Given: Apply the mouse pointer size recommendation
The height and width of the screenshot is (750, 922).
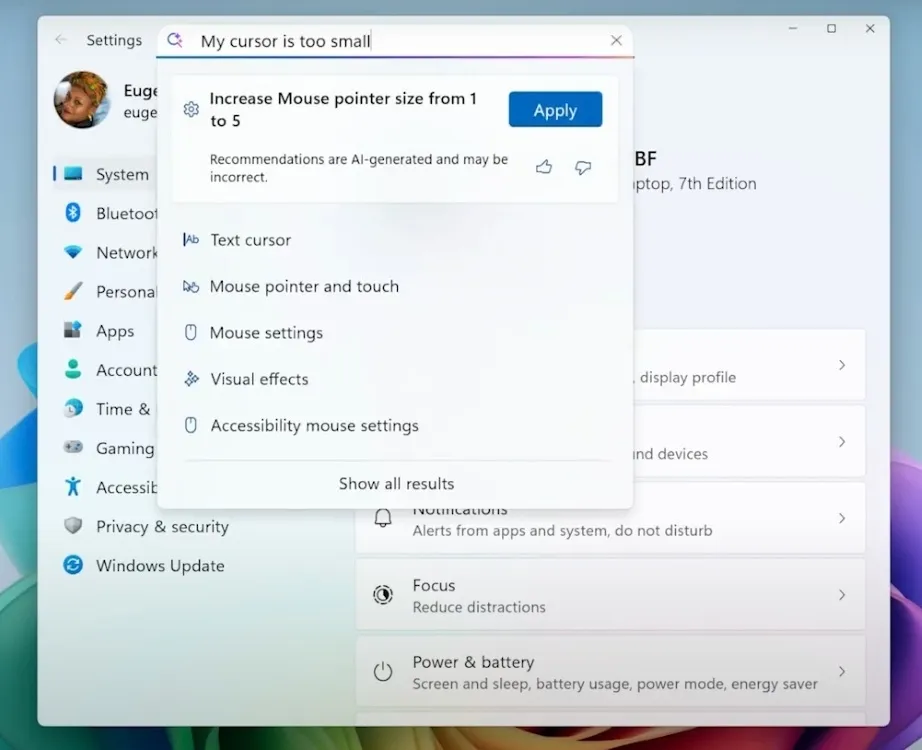Looking at the screenshot, I should (555, 110).
